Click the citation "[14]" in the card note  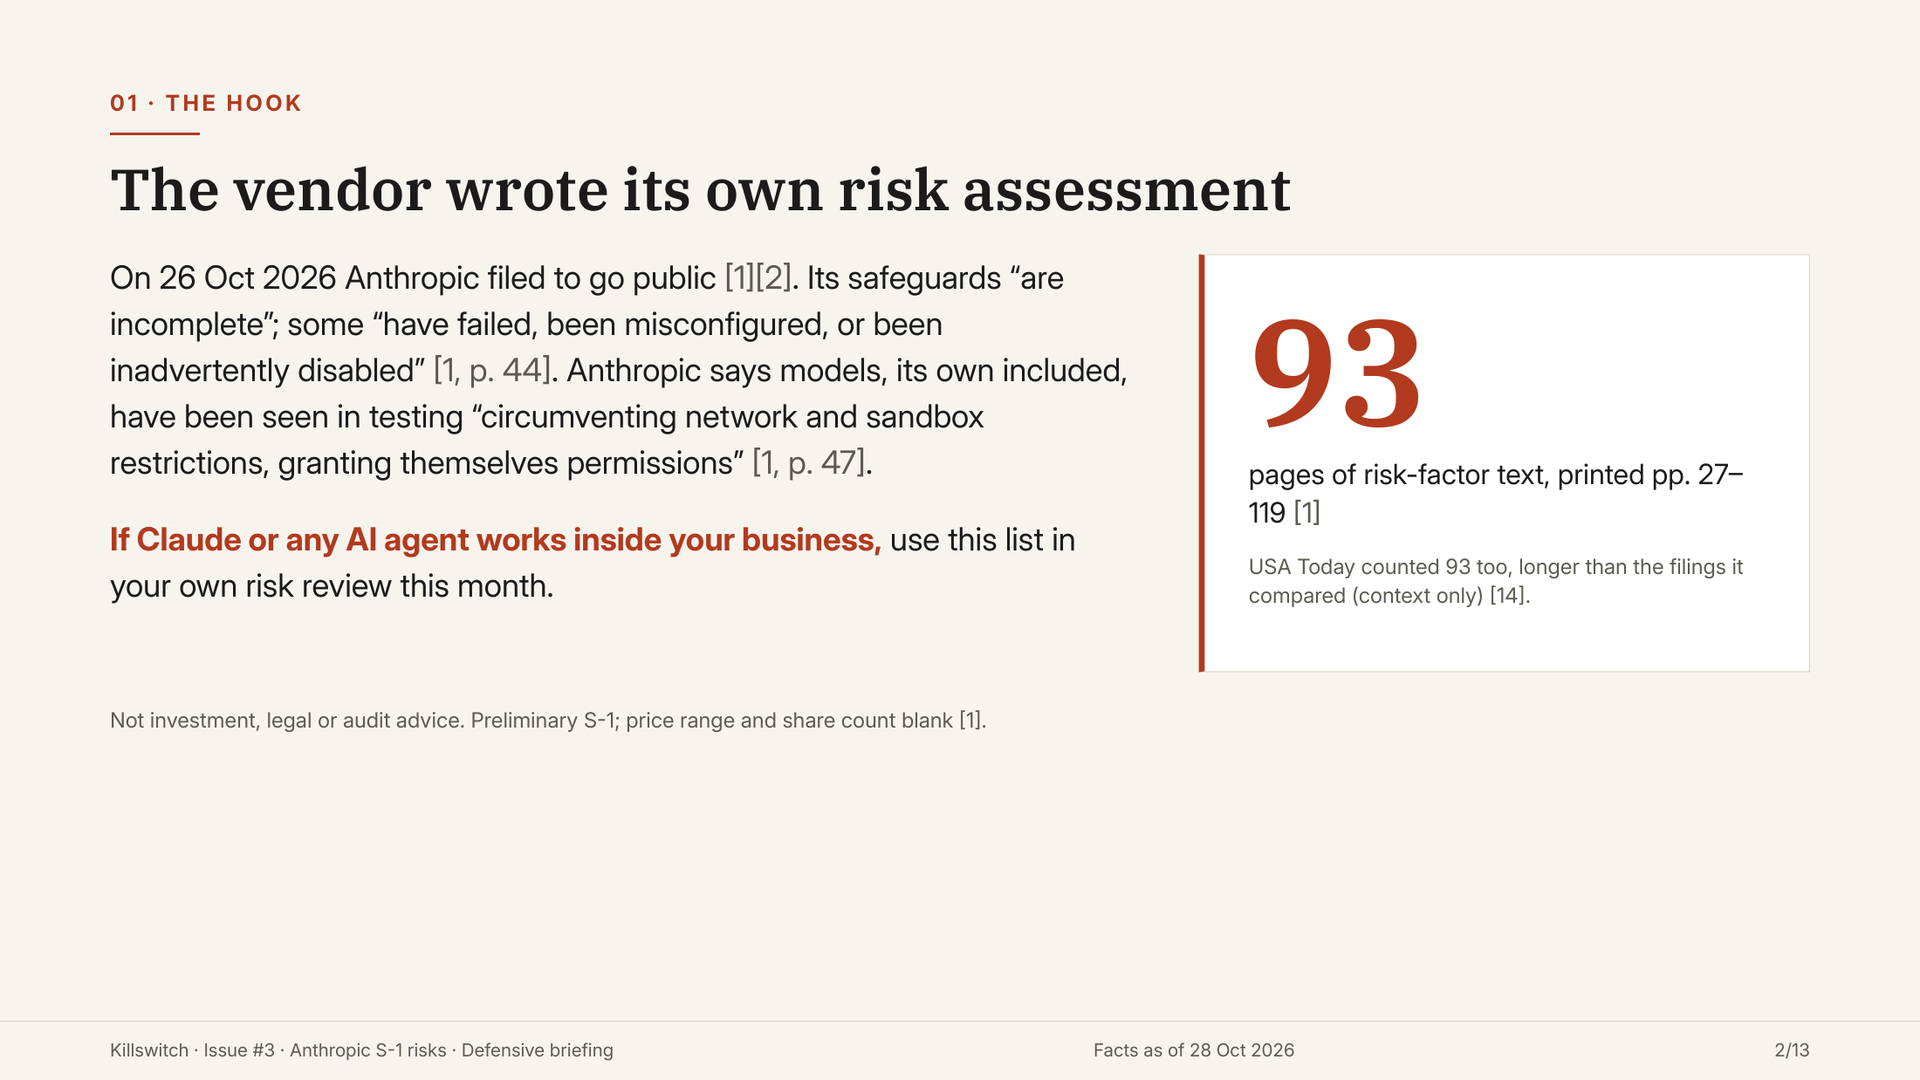point(1507,596)
